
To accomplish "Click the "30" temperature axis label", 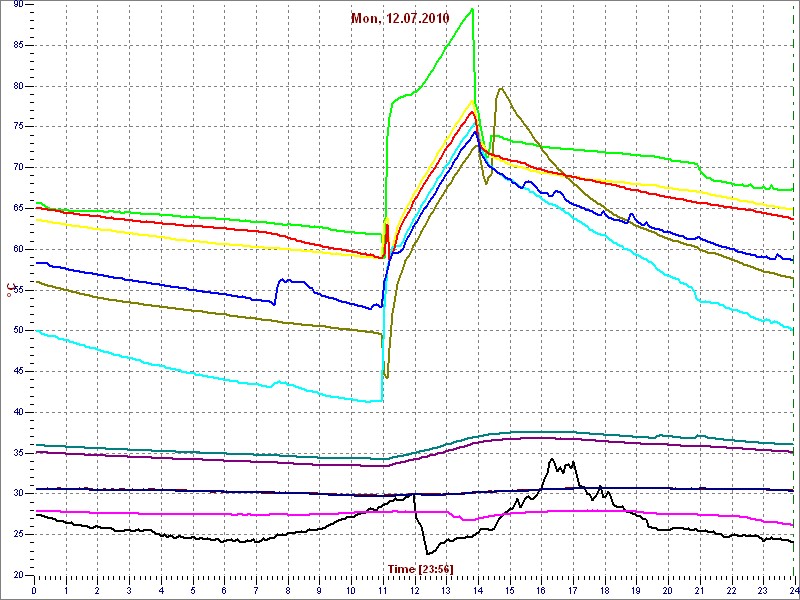I will (18, 494).
